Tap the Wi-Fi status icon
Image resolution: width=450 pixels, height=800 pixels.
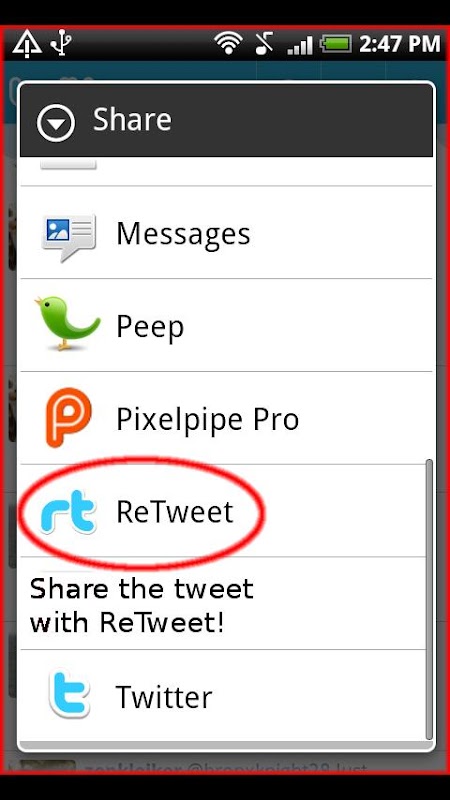point(228,43)
